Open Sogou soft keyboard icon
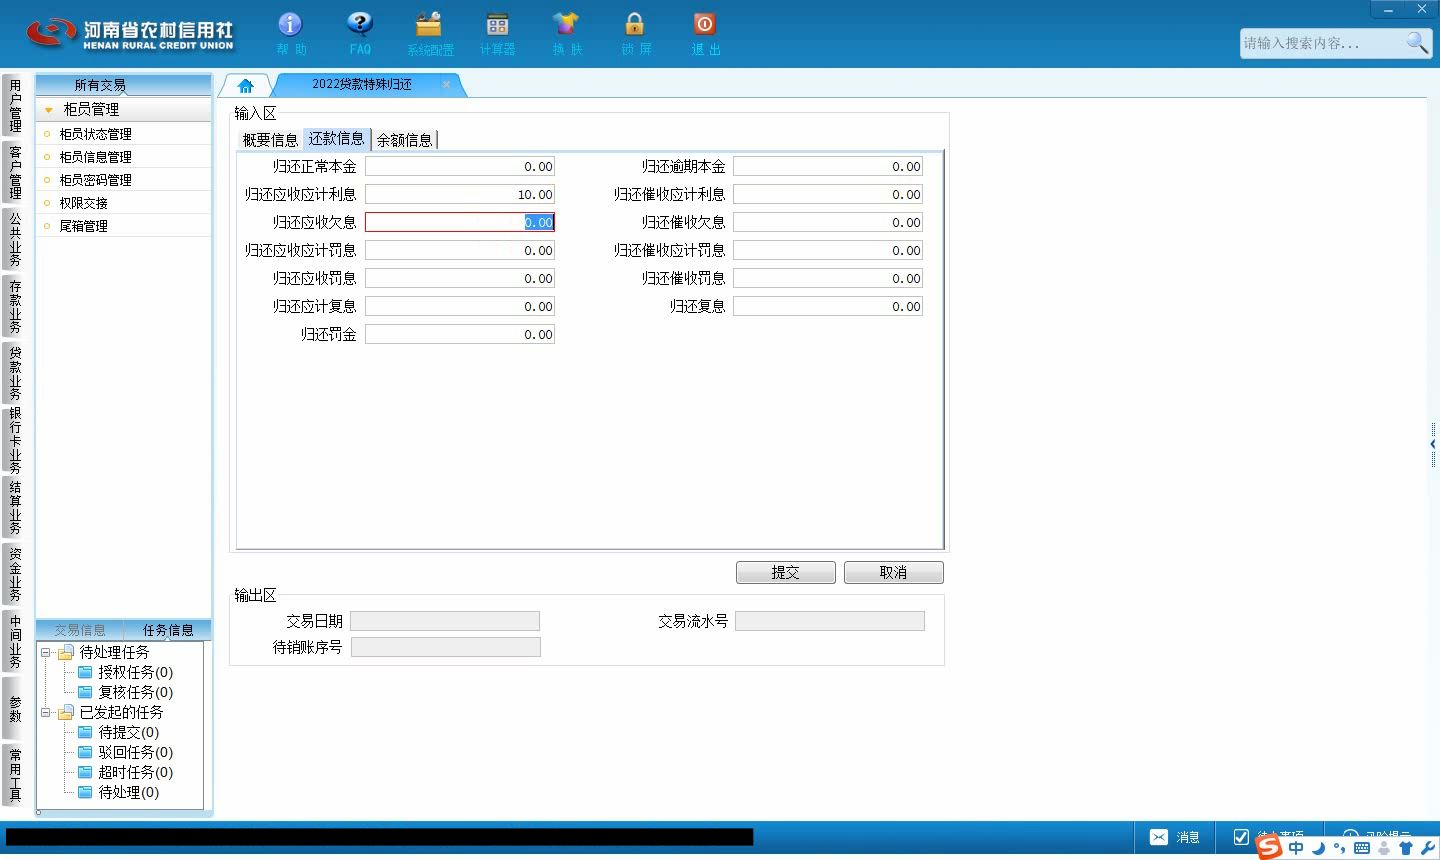The image size is (1440, 860). coord(1361,848)
